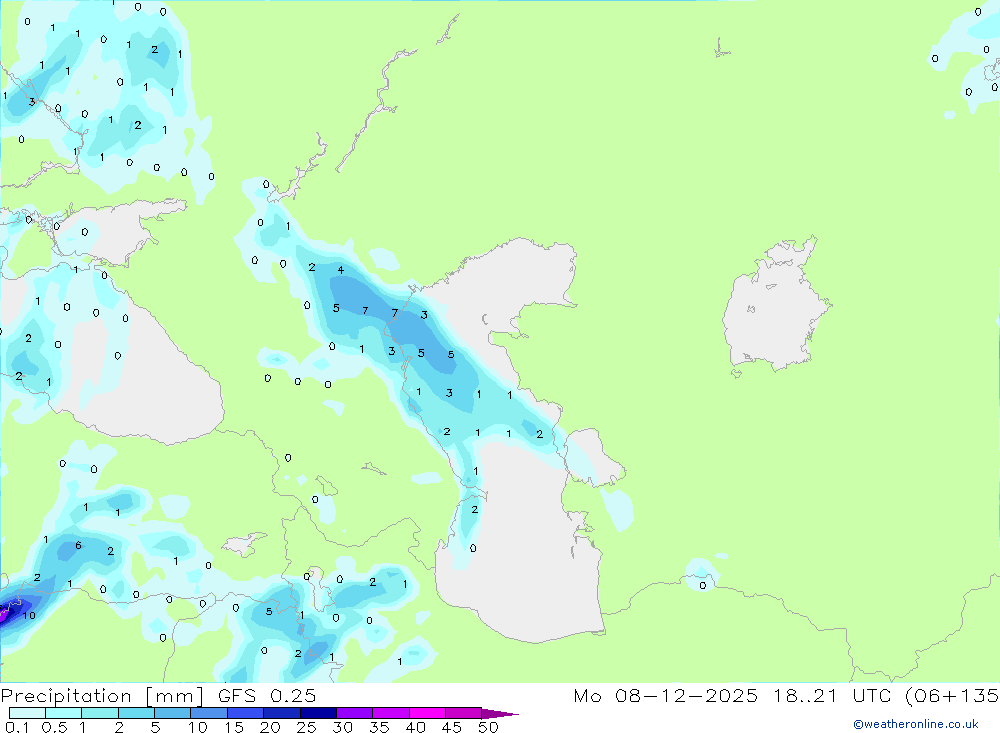Click the 40 to 45 mm magenta swatch
This screenshot has height=733, width=1000.
click(x=427, y=713)
